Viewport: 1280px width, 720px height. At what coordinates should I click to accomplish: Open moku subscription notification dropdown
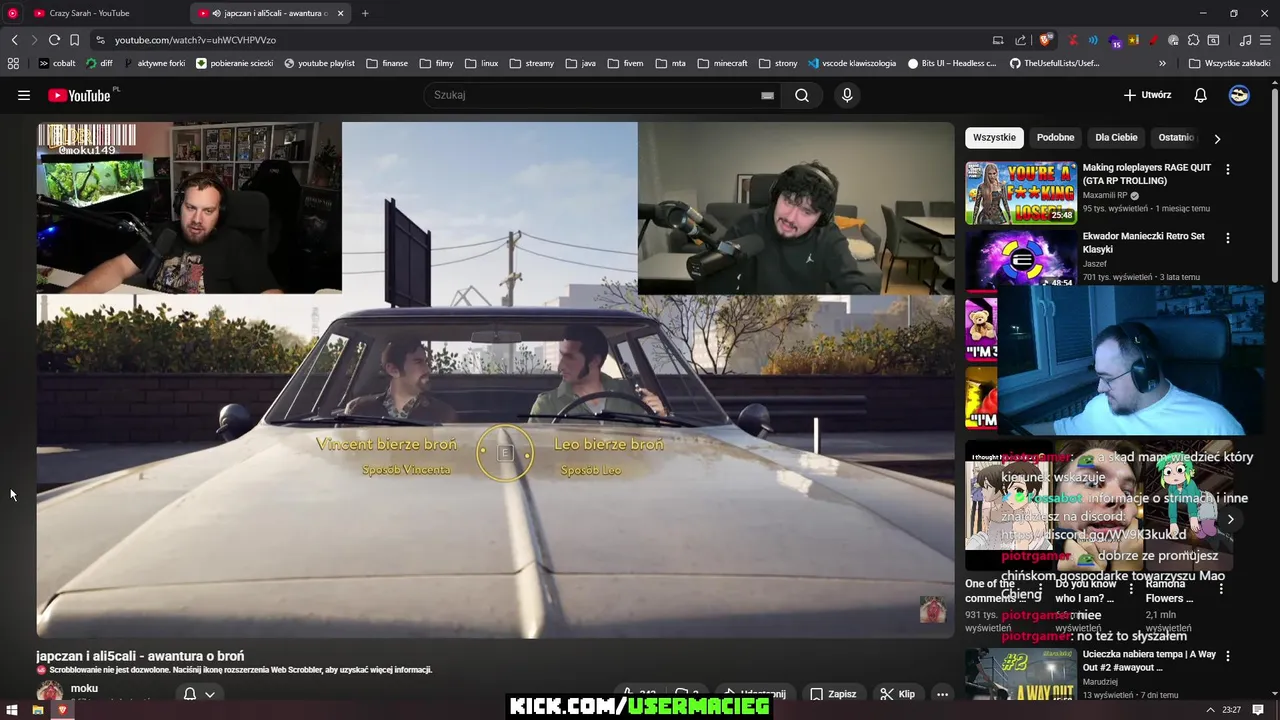(x=199, y=694)
